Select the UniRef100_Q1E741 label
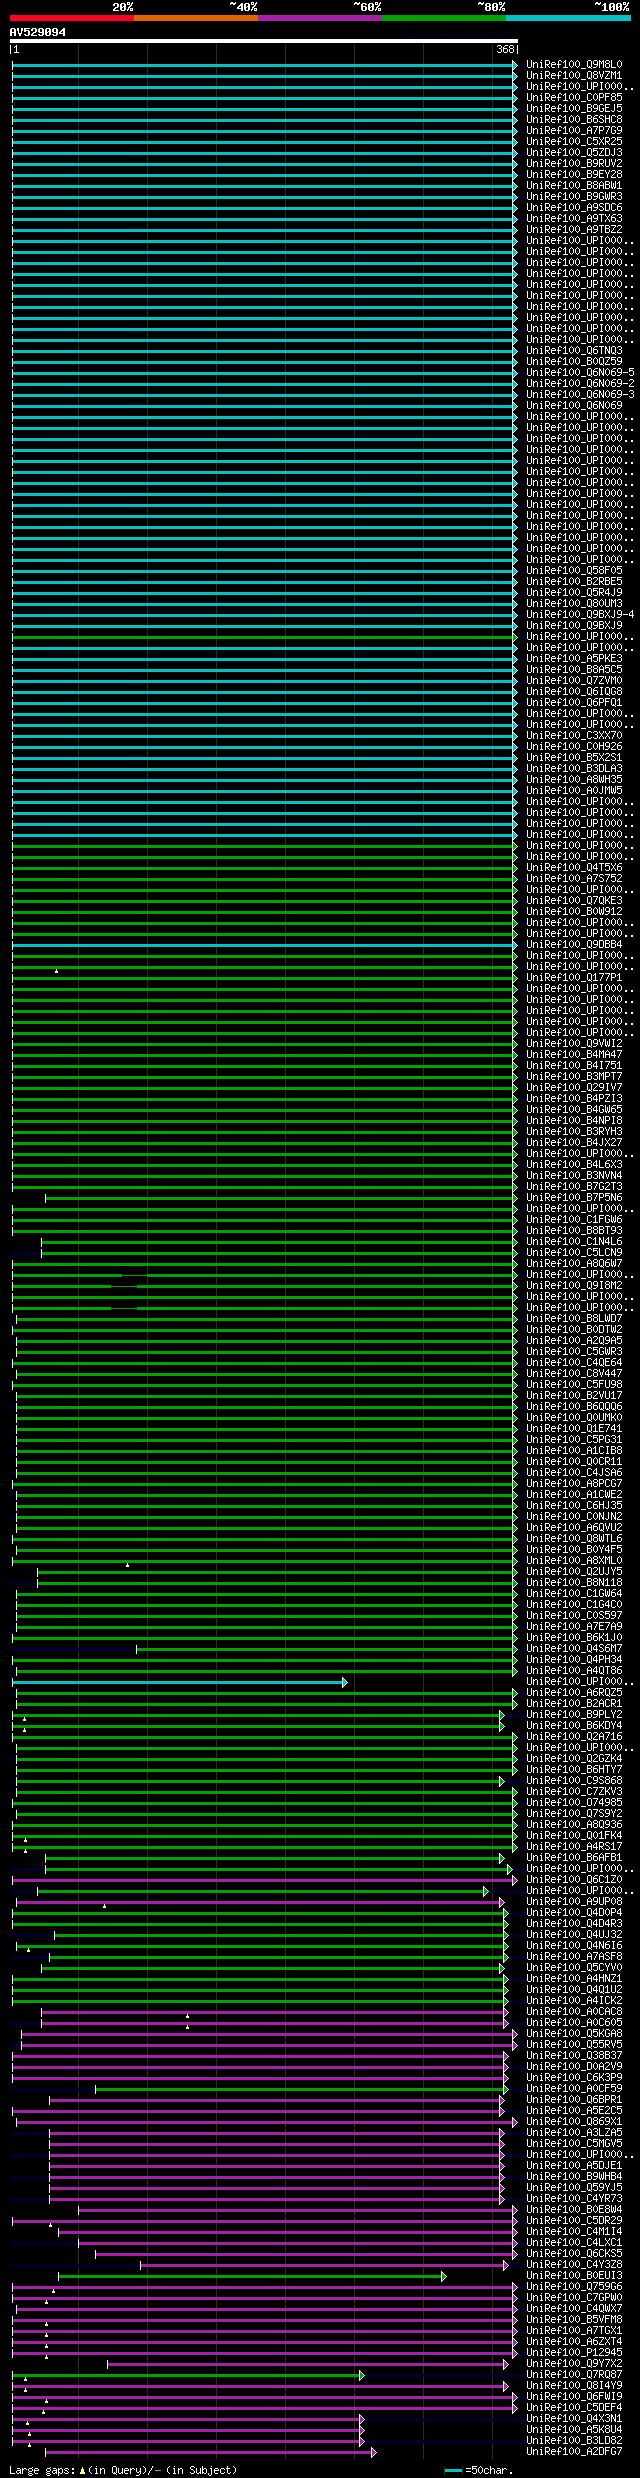Viewport: 640px width, 2478px height. click(574, 1429)
